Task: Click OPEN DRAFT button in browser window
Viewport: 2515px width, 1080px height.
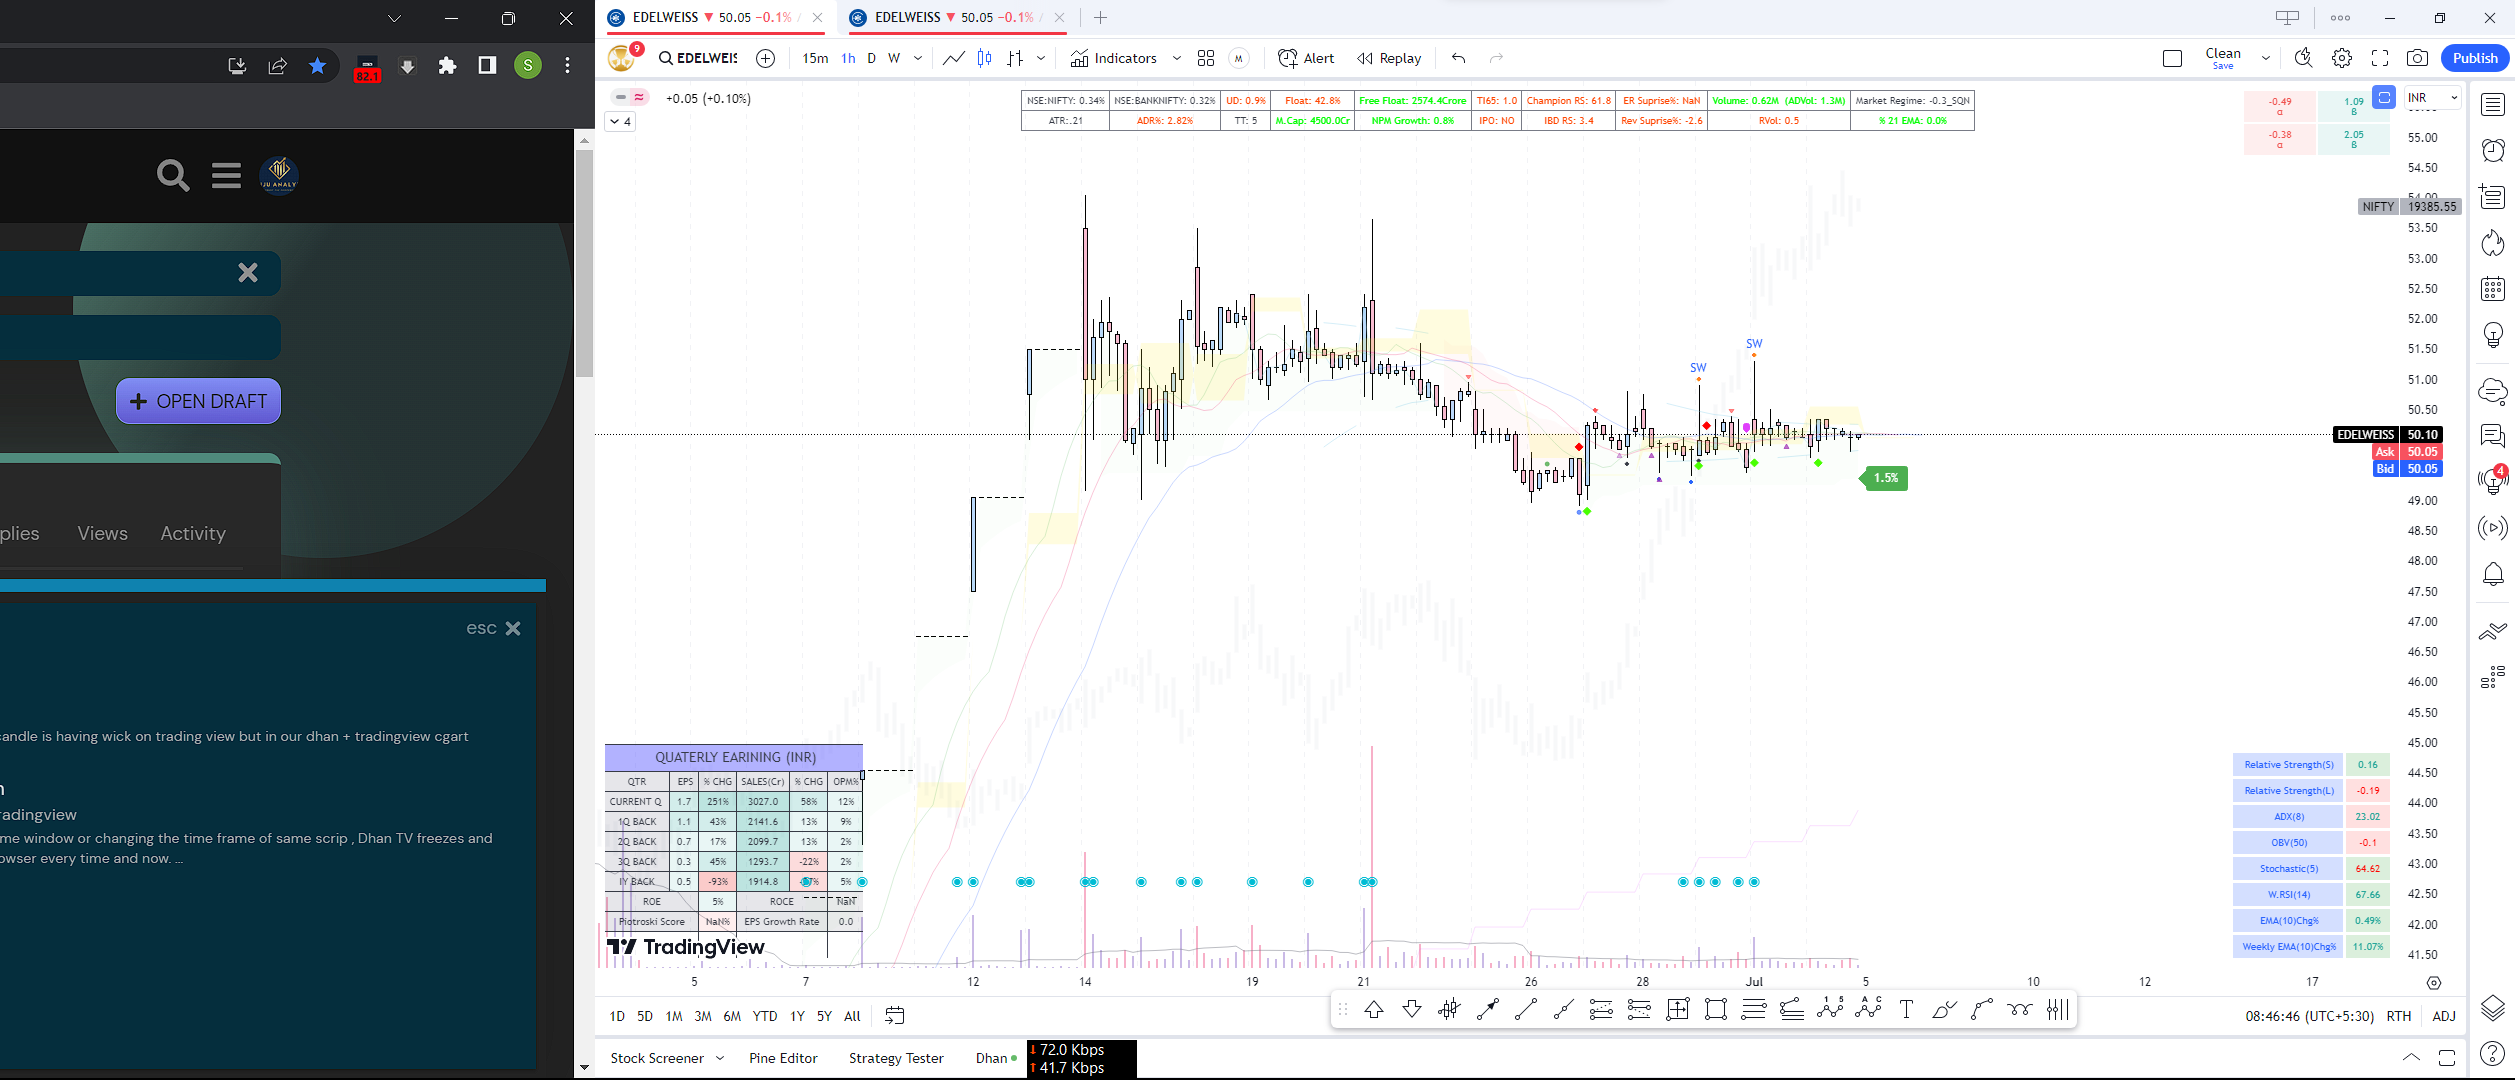Action: click(198, 401)
